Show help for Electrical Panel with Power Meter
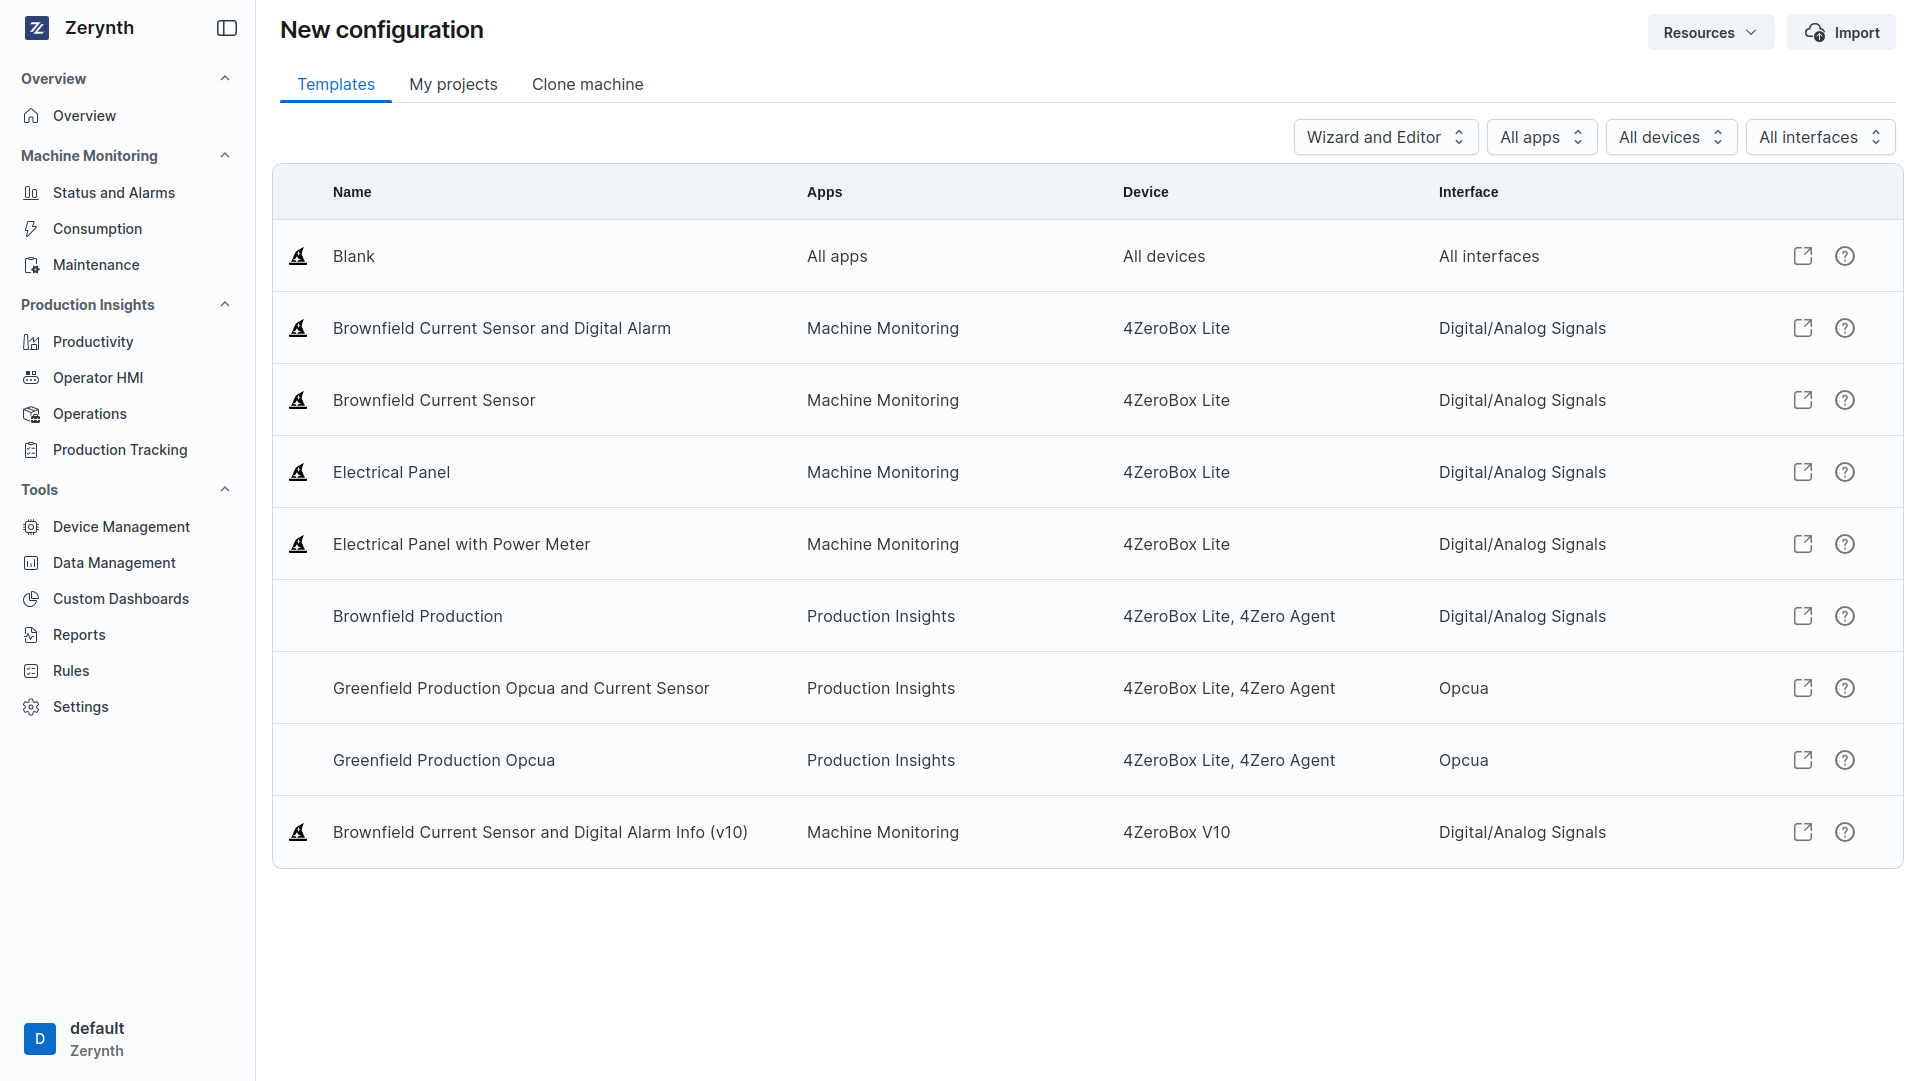Screen dimensions: 1920x1081 coord(1845,544)
